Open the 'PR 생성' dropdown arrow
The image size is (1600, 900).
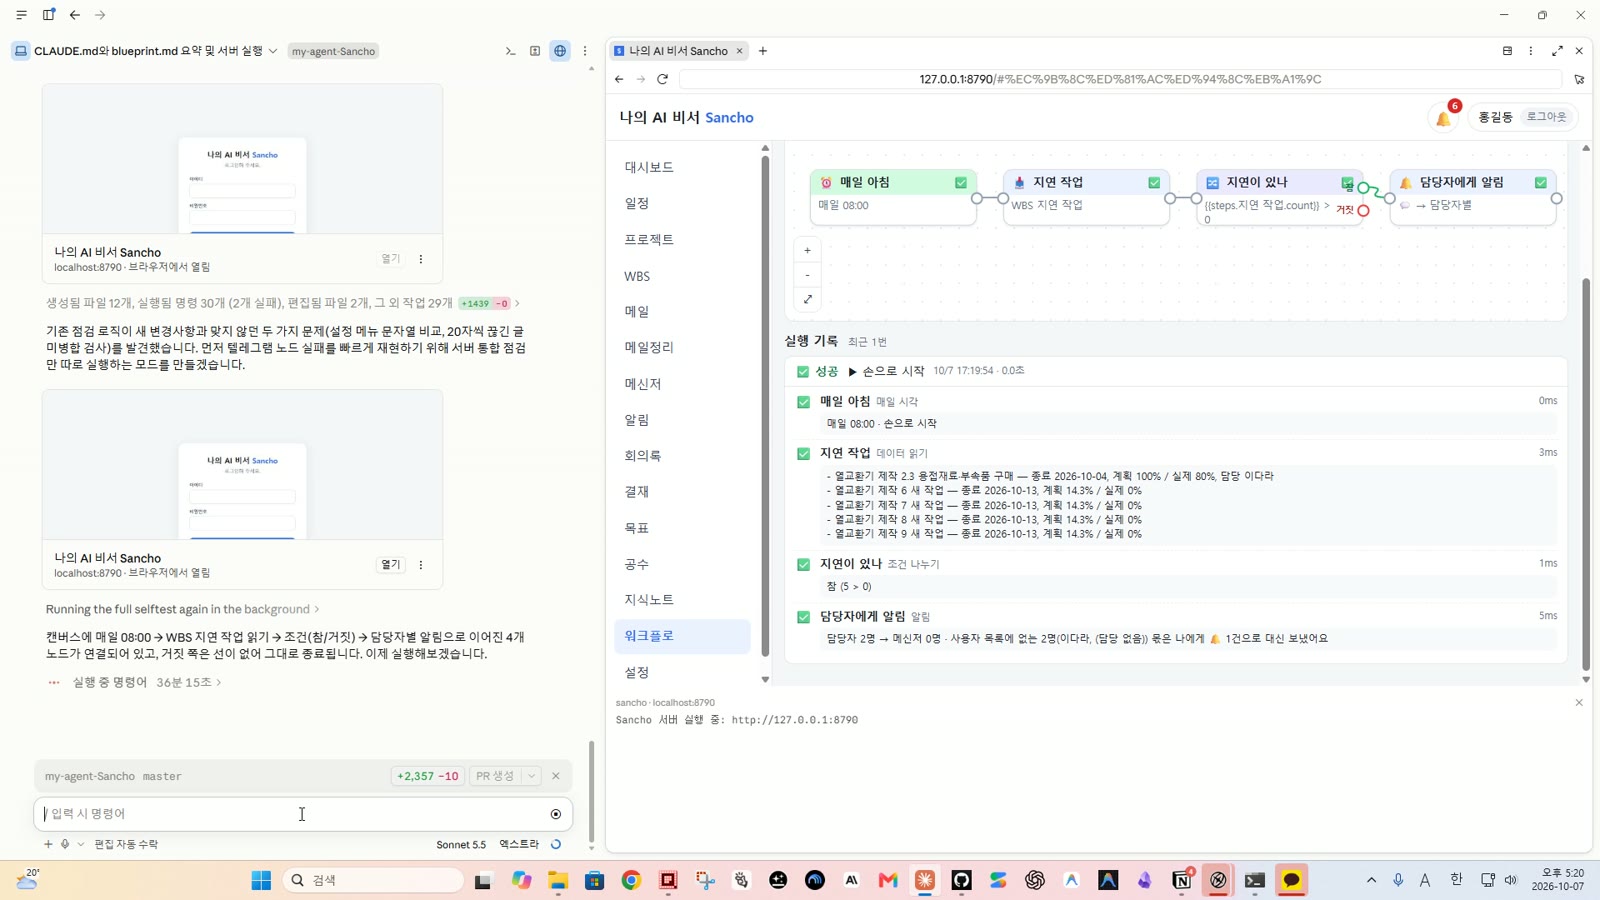click(532, 776)
